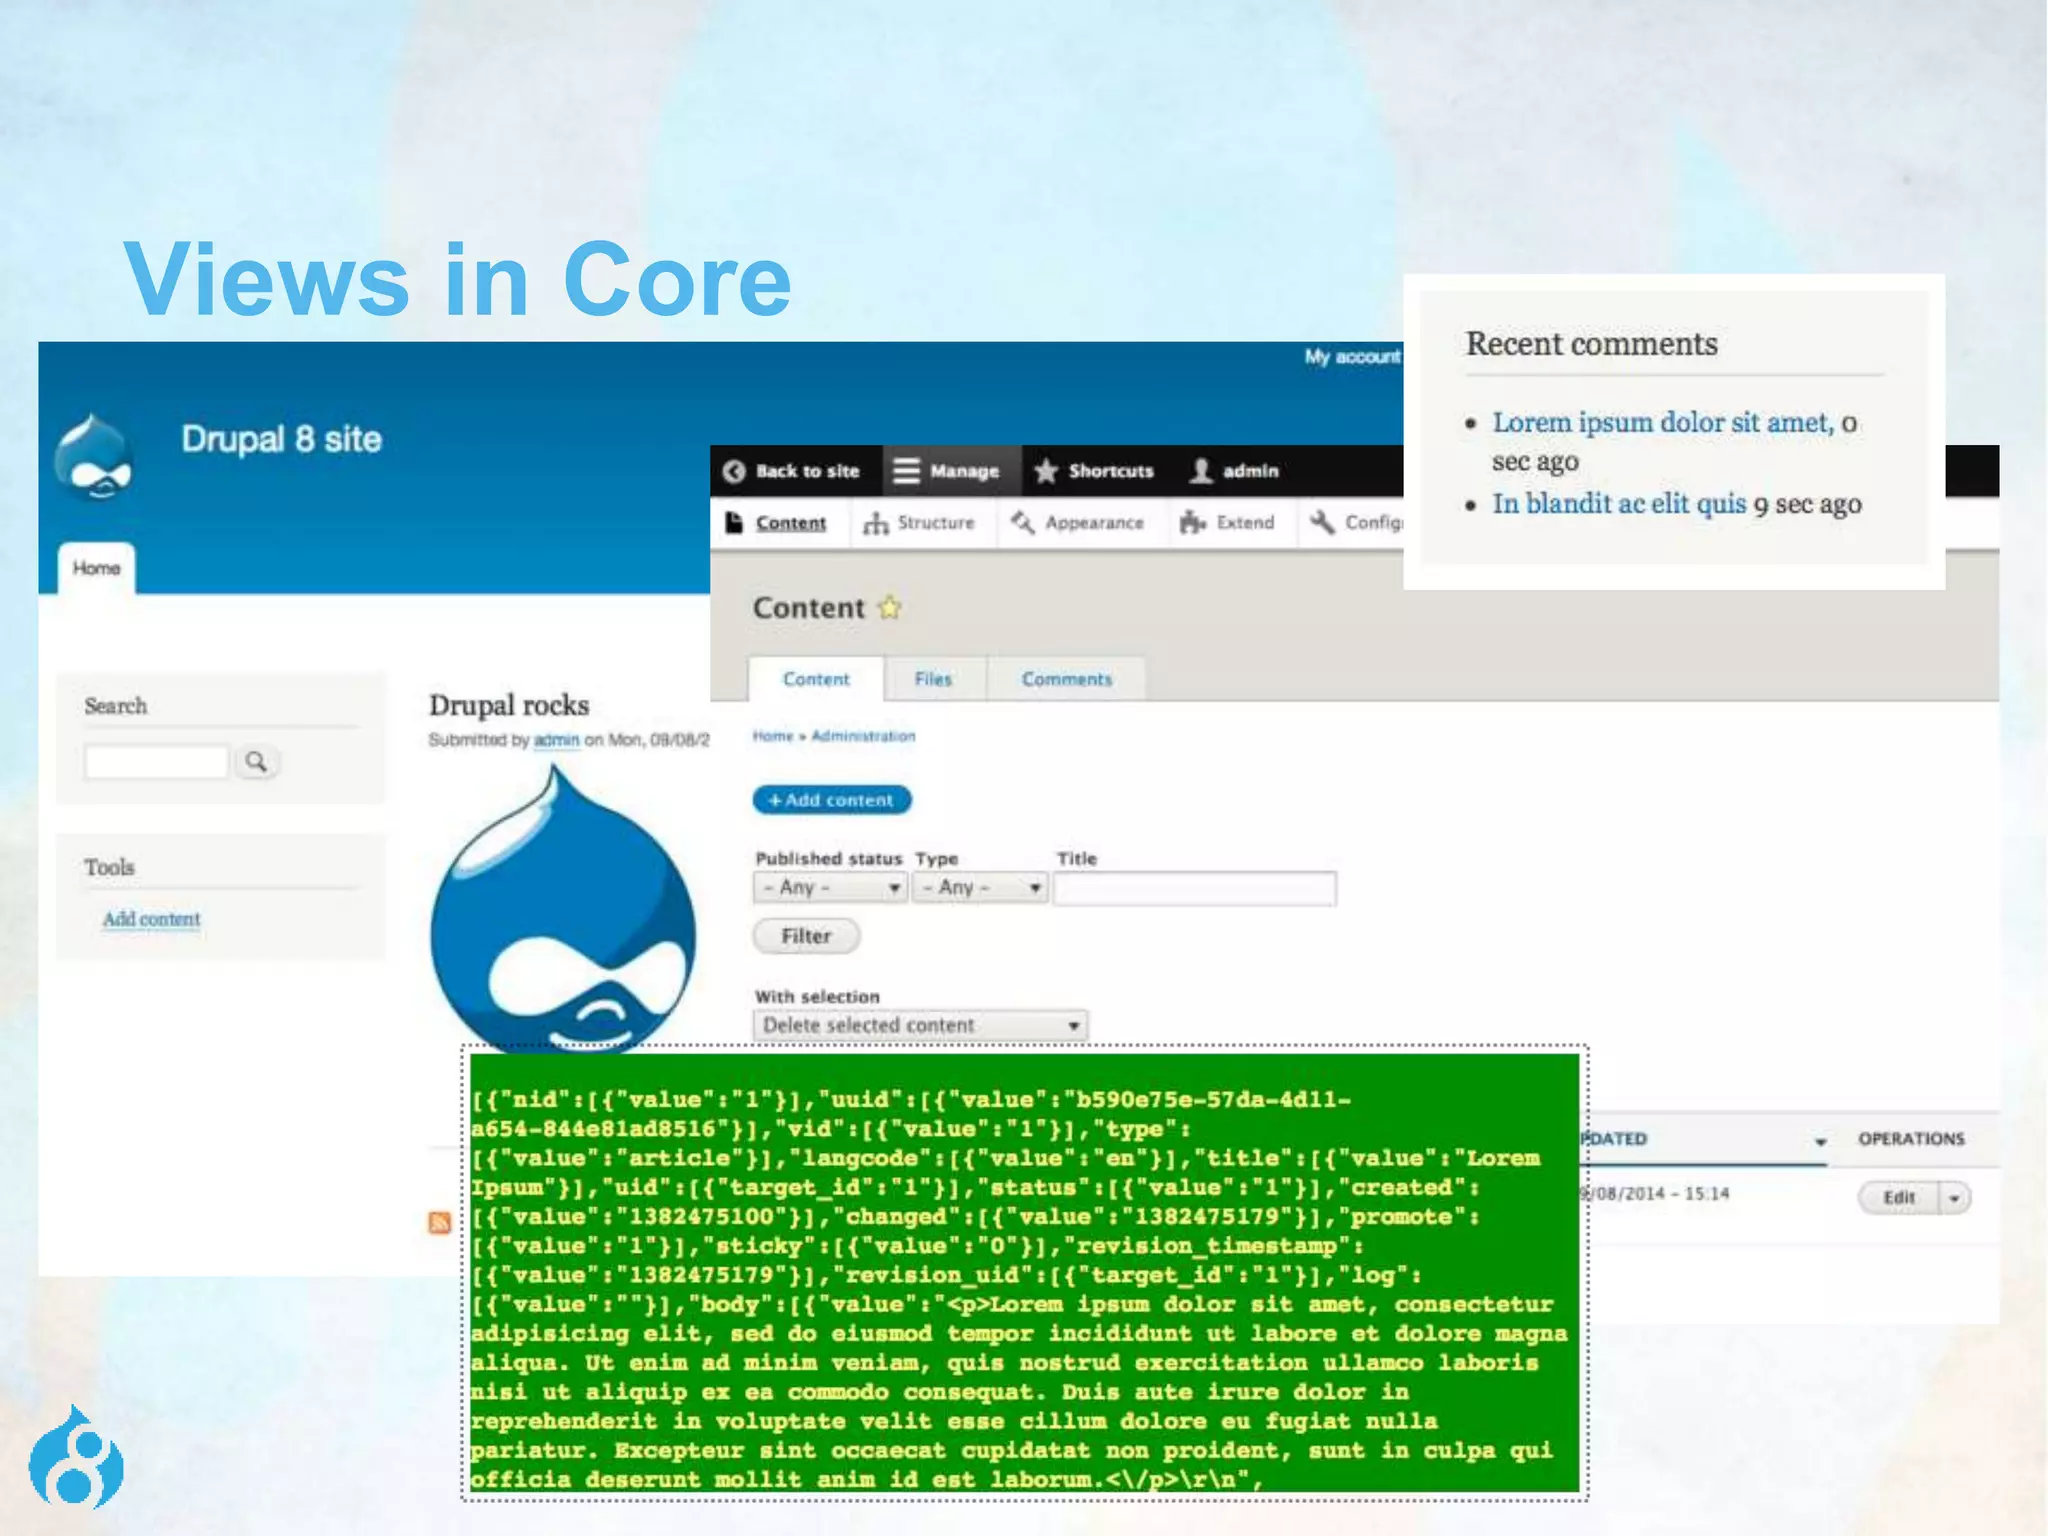Click the admin author link
This screenshot has height=1536, width=2048.
pos(557,740)
